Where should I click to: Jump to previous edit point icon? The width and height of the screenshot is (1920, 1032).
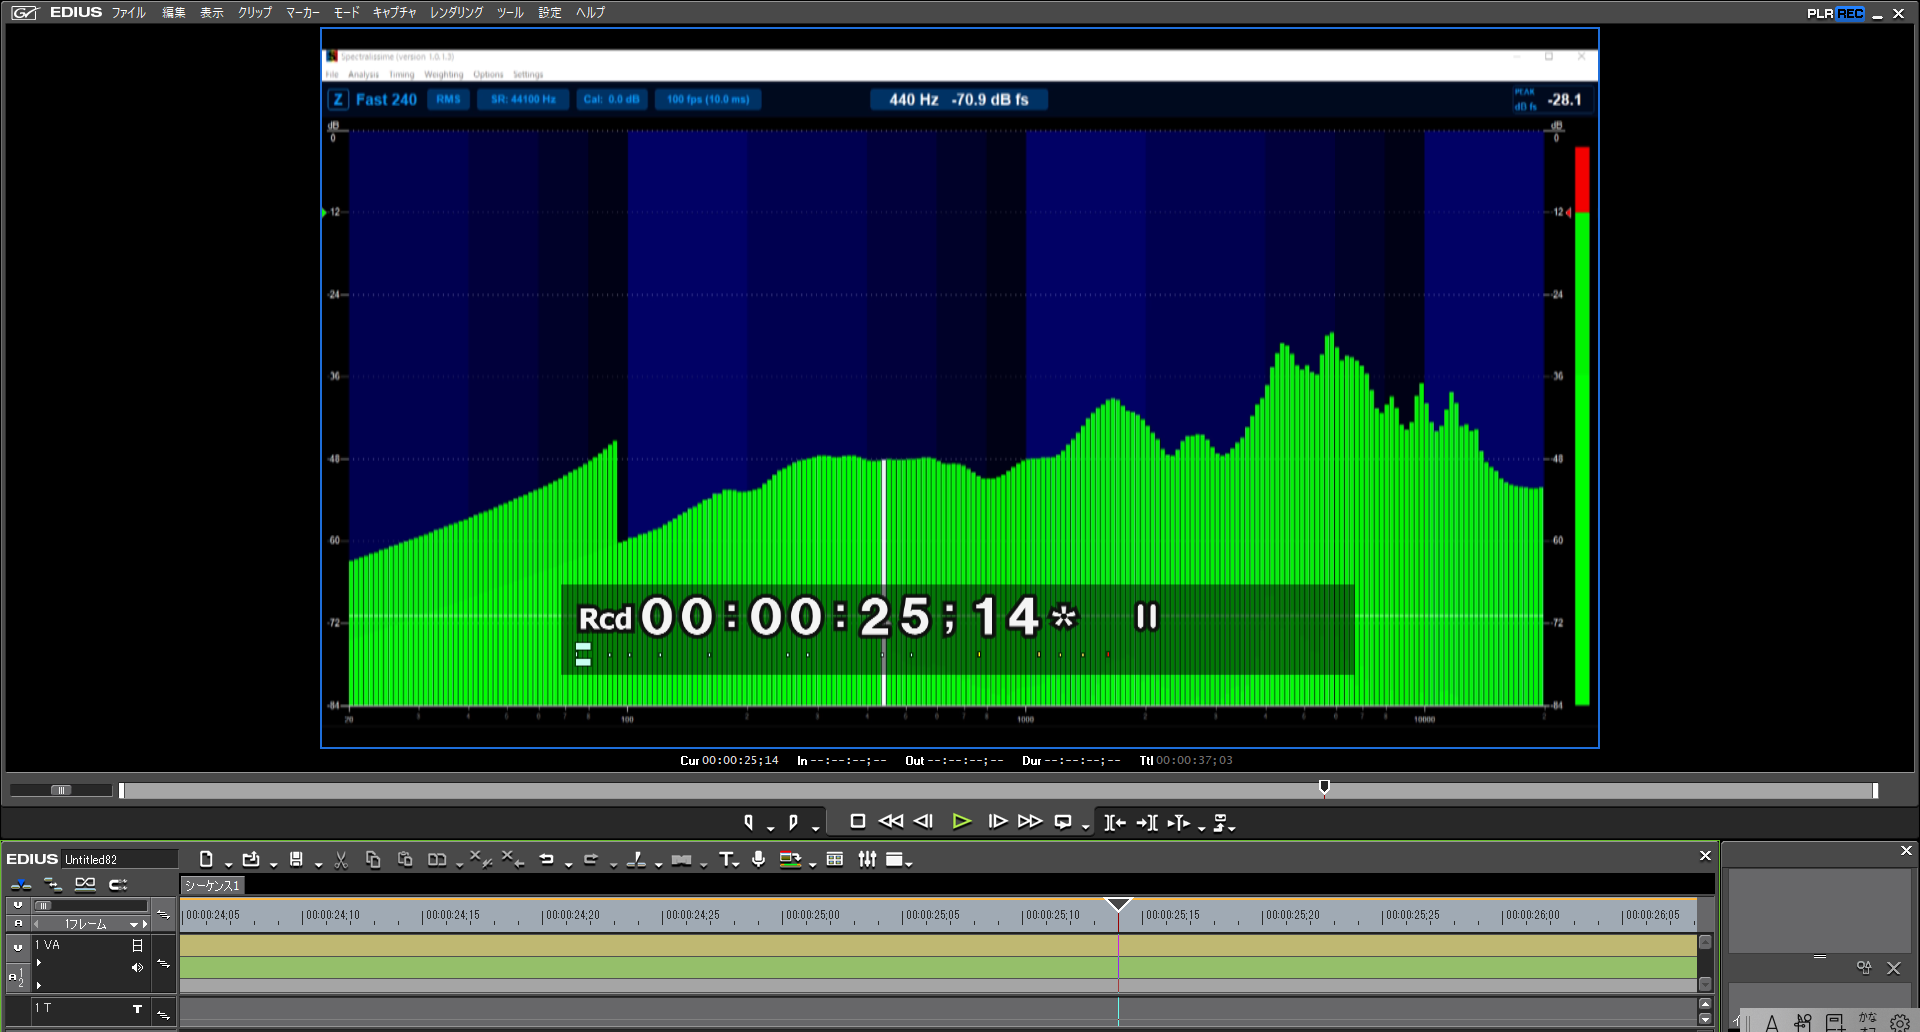pyautogui.click(x=1114, y=822)
